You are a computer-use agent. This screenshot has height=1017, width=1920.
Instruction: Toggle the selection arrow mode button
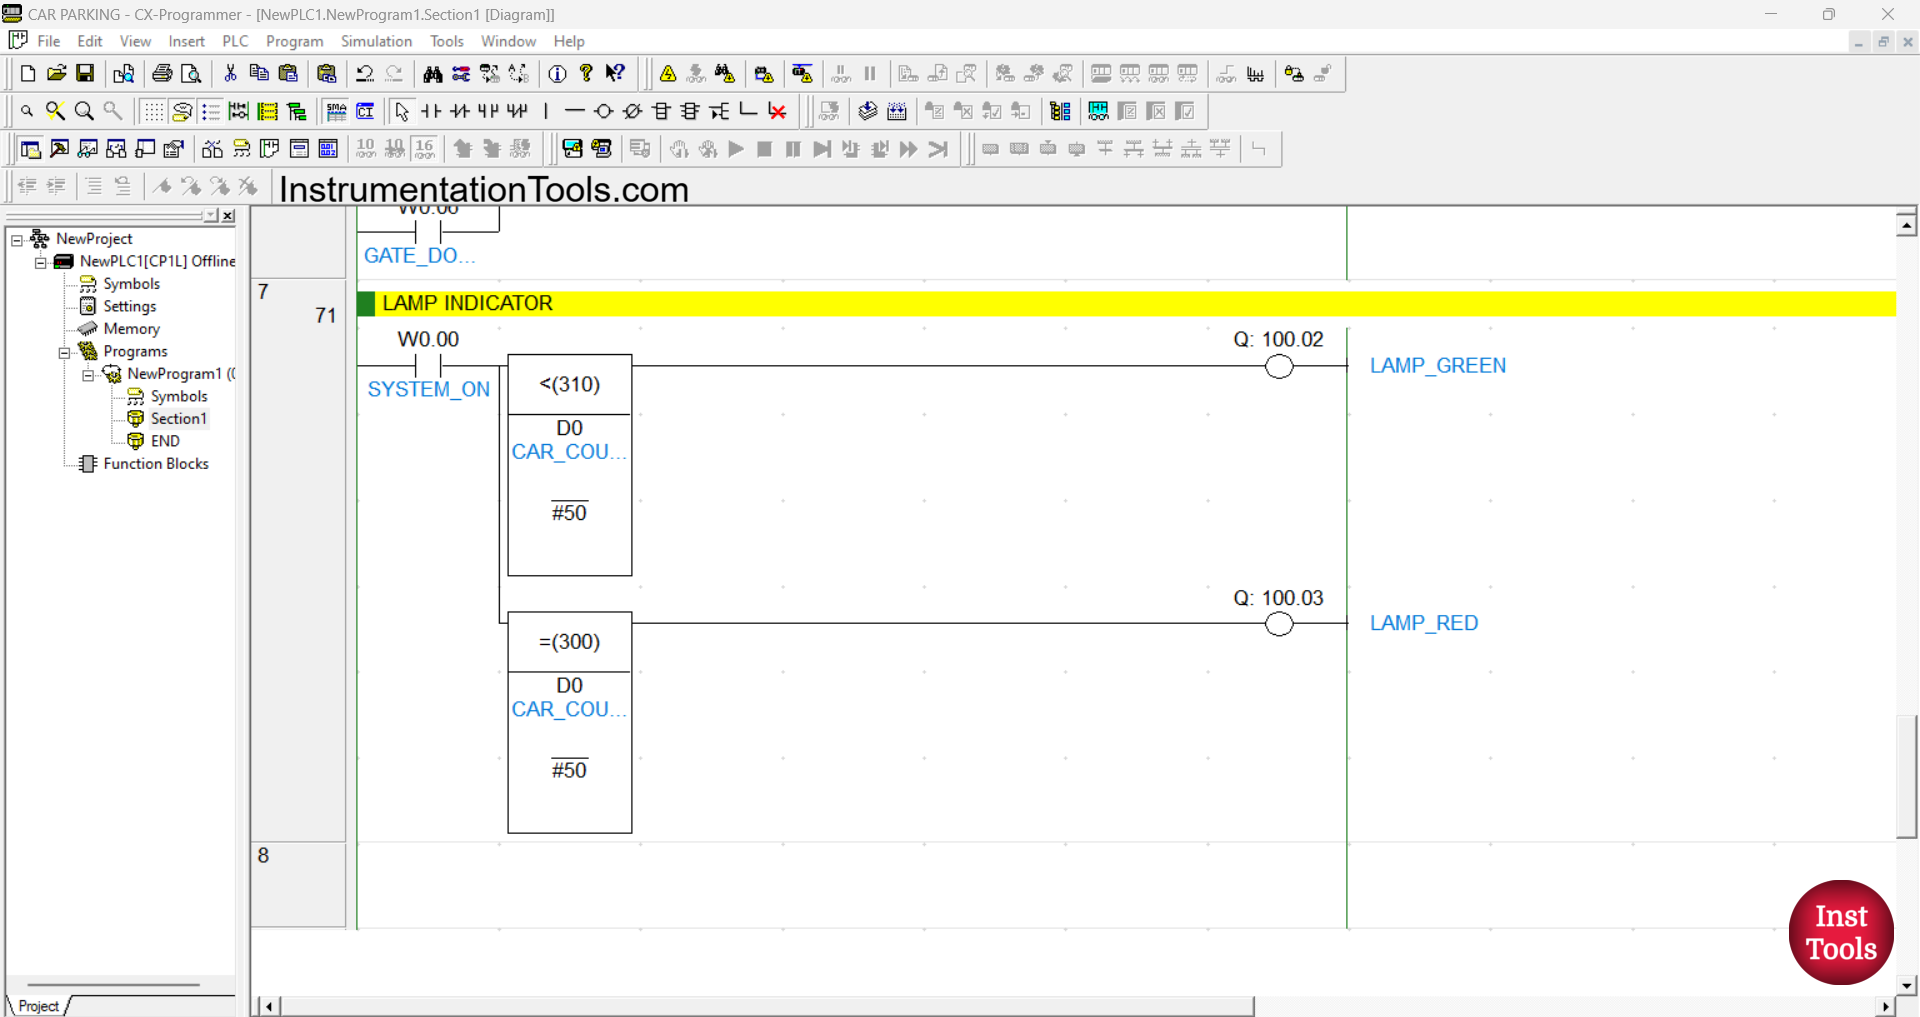402,111
